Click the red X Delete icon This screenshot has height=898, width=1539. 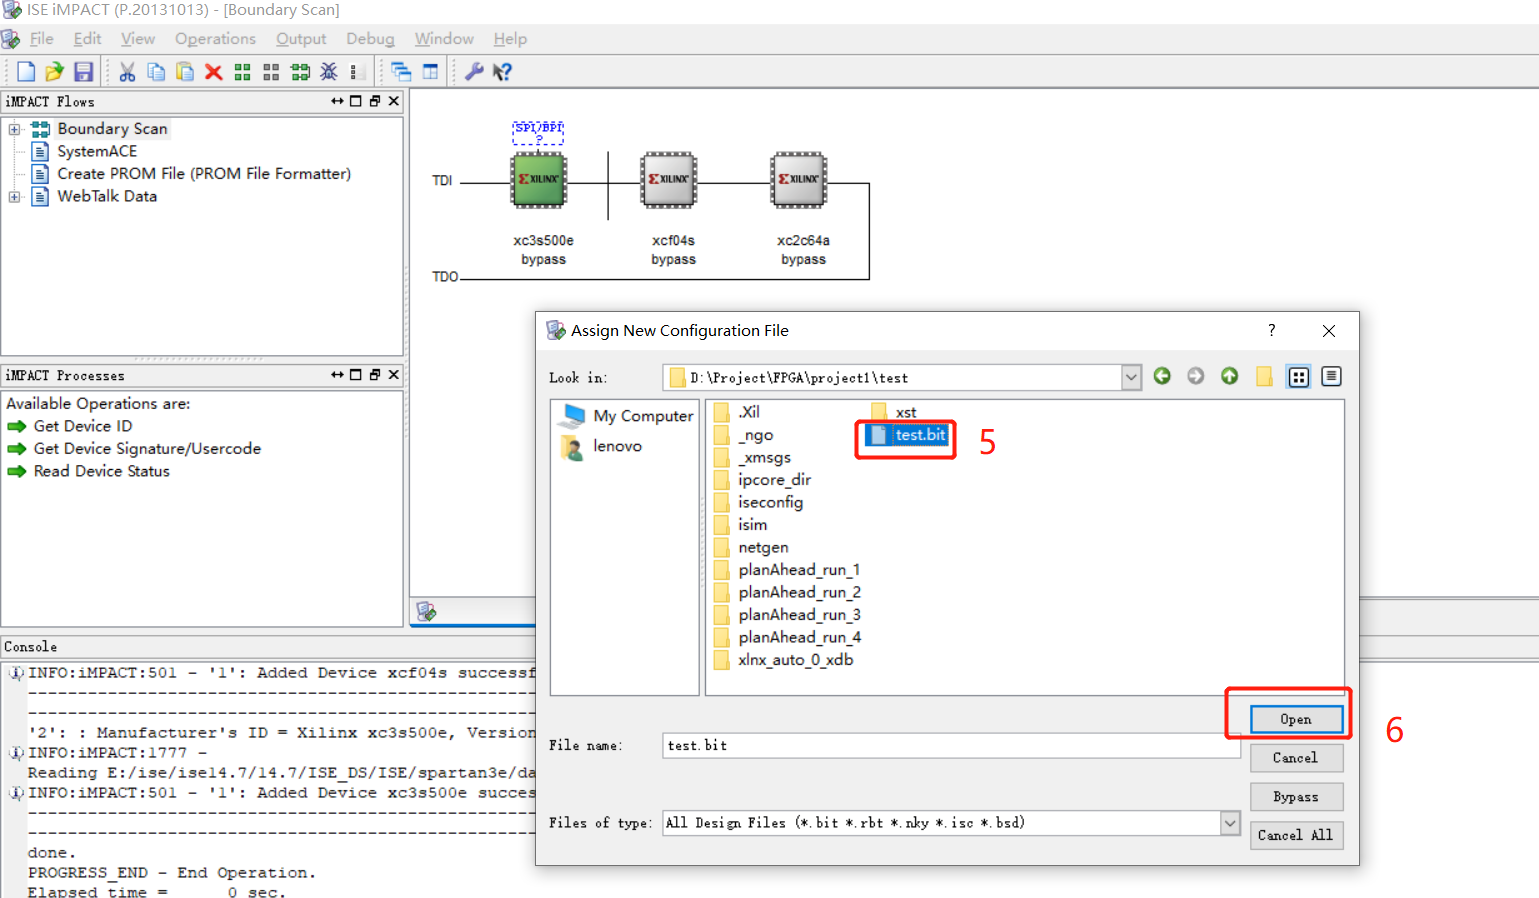coord(213,72)
